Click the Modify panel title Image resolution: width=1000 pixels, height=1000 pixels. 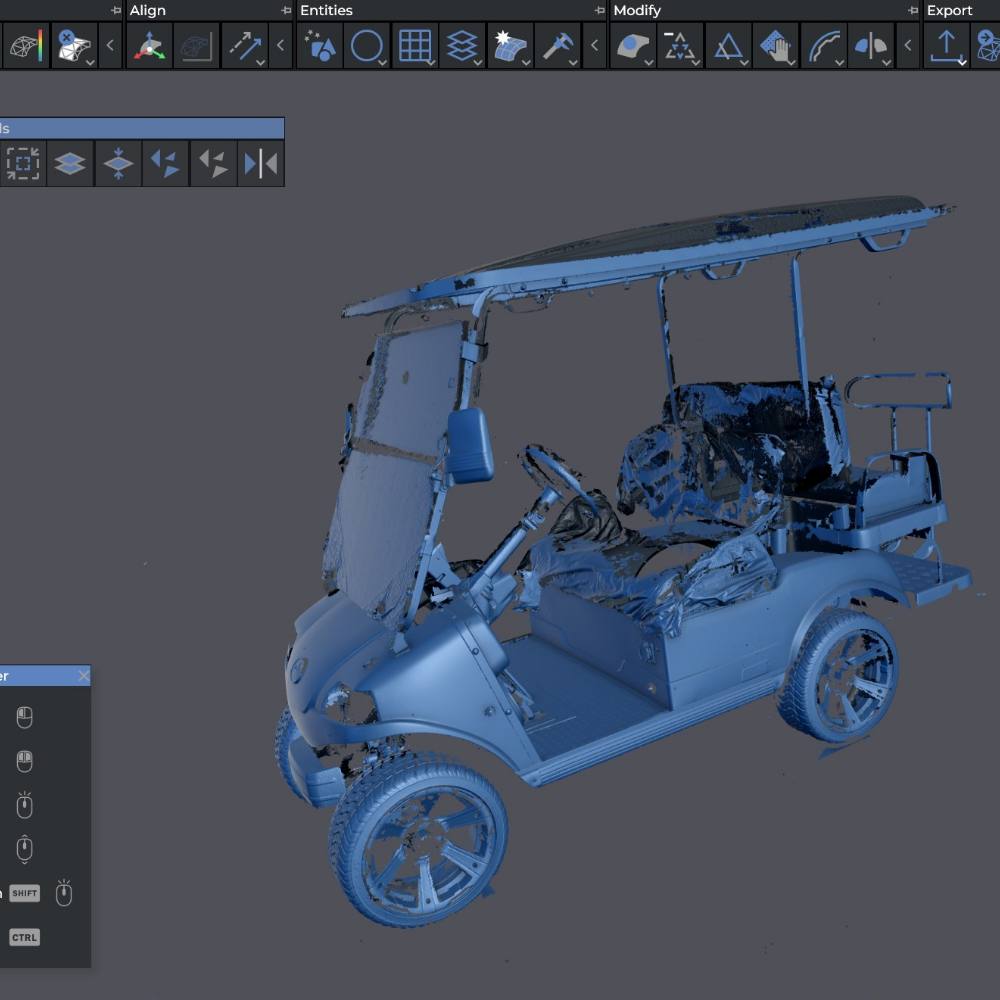click(x=636, y=10)
